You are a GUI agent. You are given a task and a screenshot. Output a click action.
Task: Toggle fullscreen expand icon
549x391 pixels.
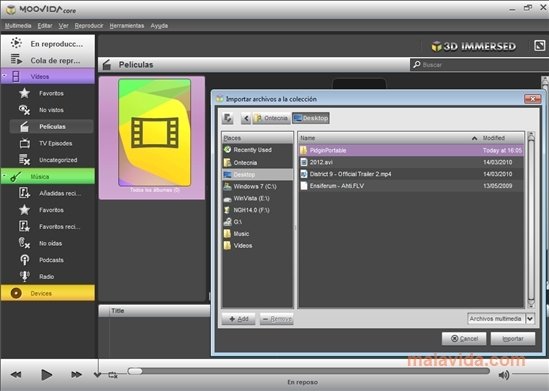(540, 46)
